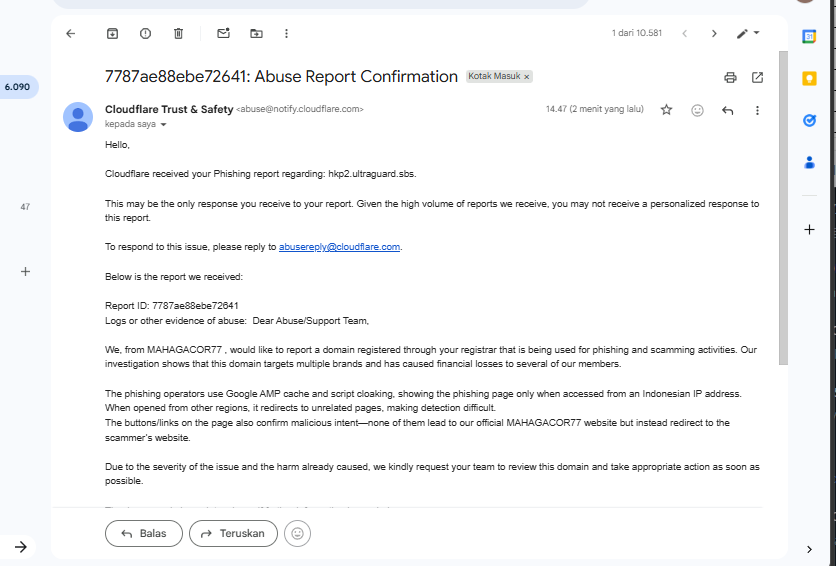Go to the newer email arrow
Viewport: 836px width, 566px height.
coord(685,34)
